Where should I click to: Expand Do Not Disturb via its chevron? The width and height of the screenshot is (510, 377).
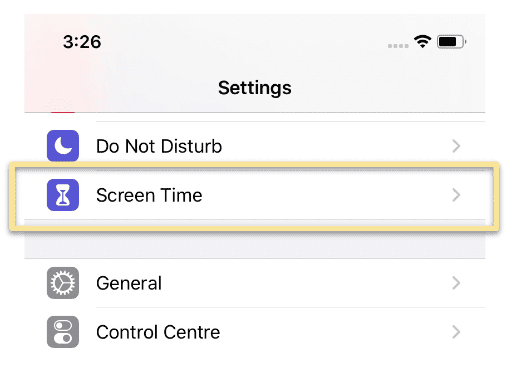pos(456,146)
